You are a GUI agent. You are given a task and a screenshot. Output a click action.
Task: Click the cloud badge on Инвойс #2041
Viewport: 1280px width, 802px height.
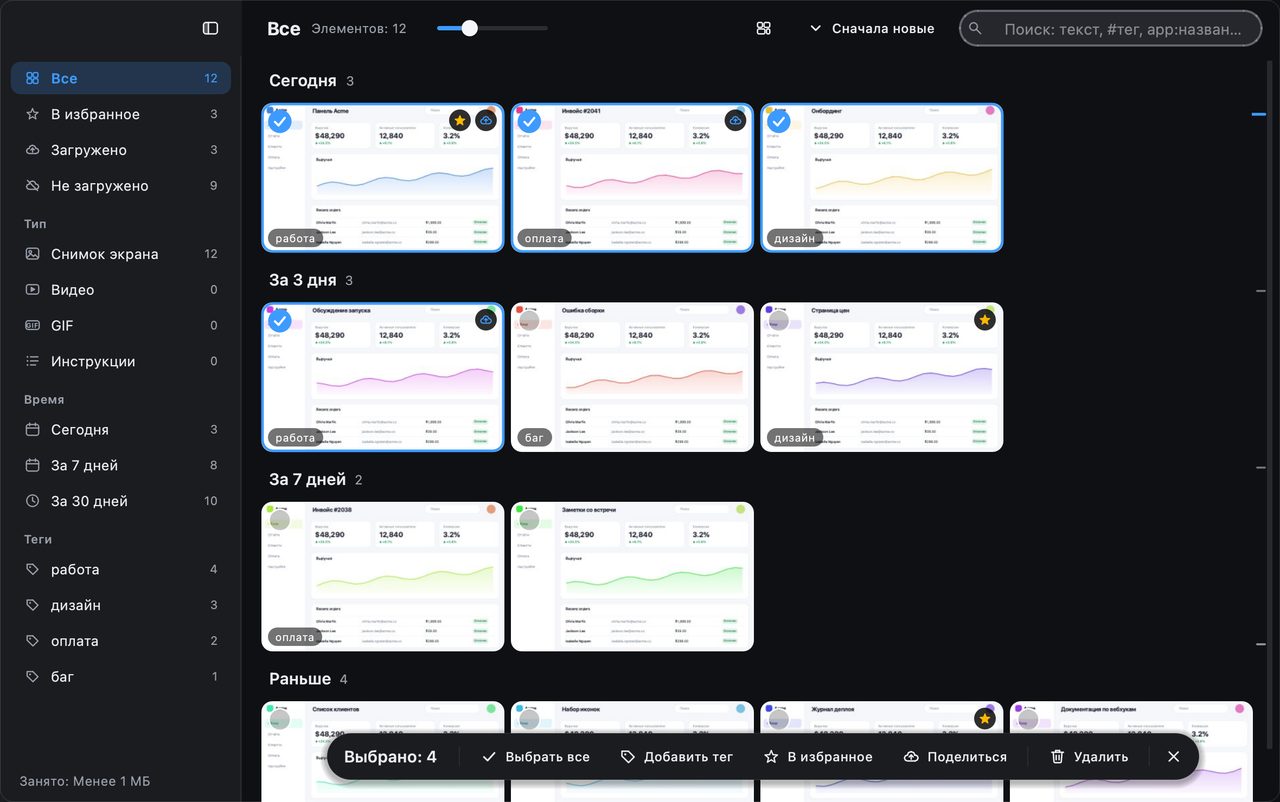point(735,121)
